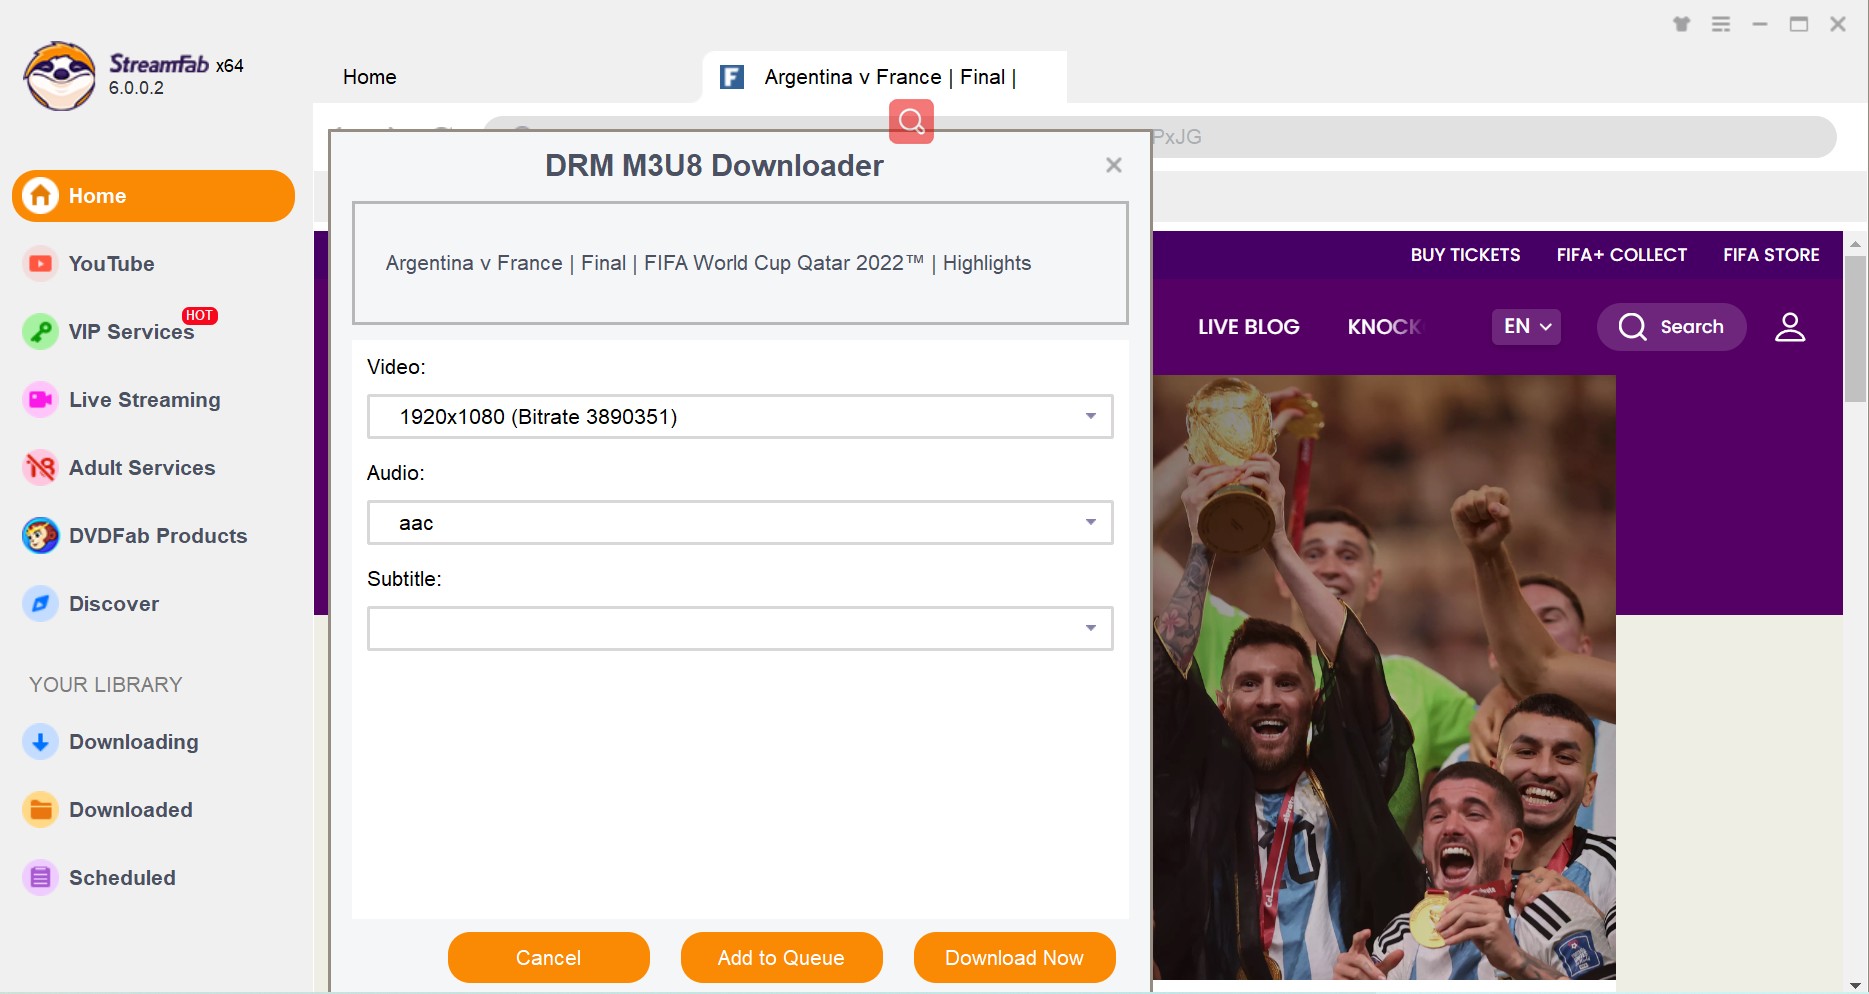Click the Add to Queue button
The image size is (1869, 994).
point(781,958)
